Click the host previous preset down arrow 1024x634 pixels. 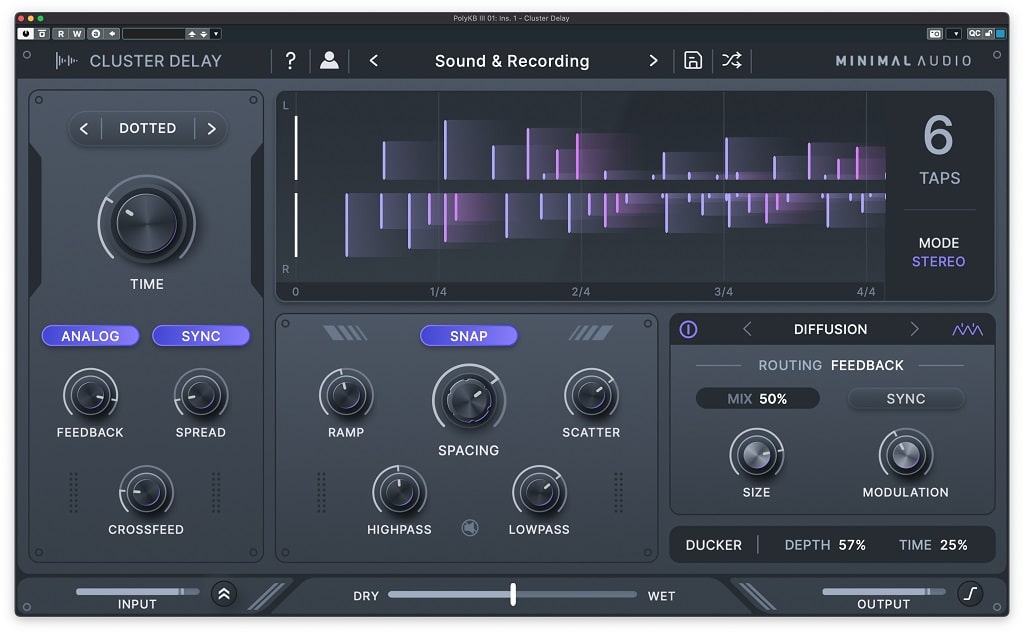[204, 34]
